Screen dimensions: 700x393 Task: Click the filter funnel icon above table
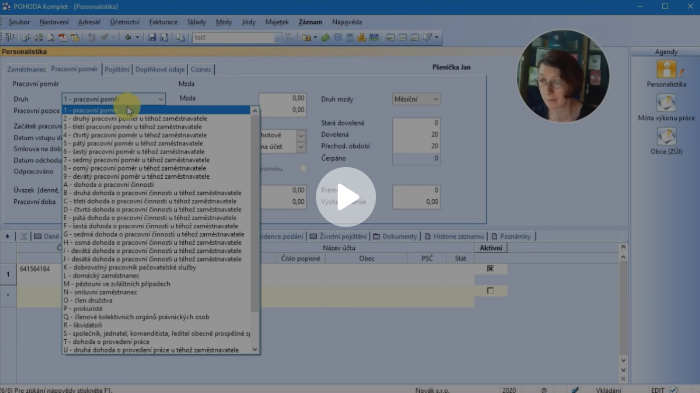click(24, 236)
